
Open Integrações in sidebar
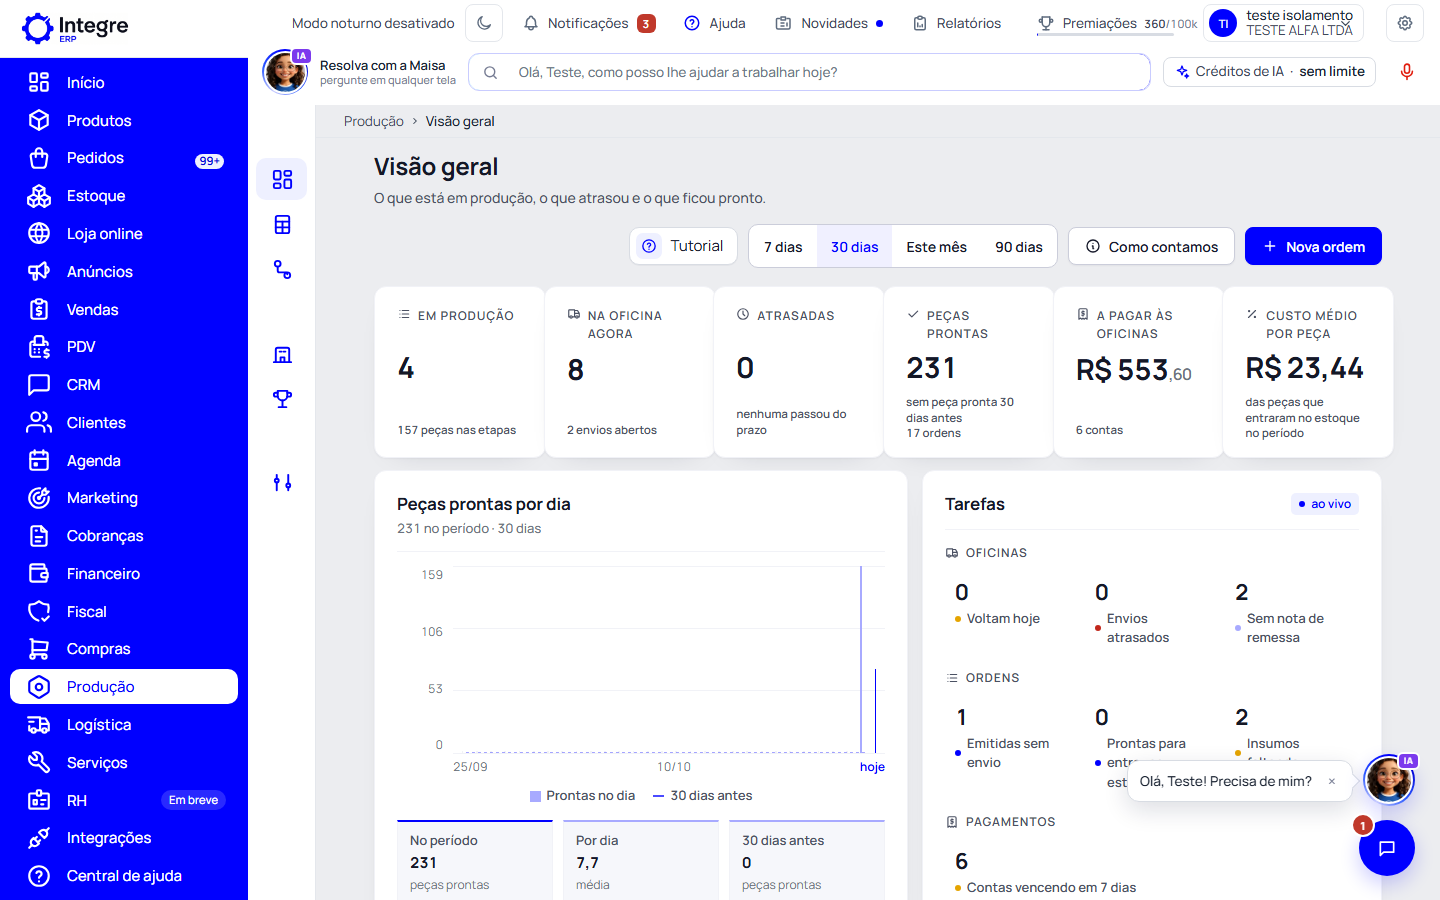coord(124,838)
